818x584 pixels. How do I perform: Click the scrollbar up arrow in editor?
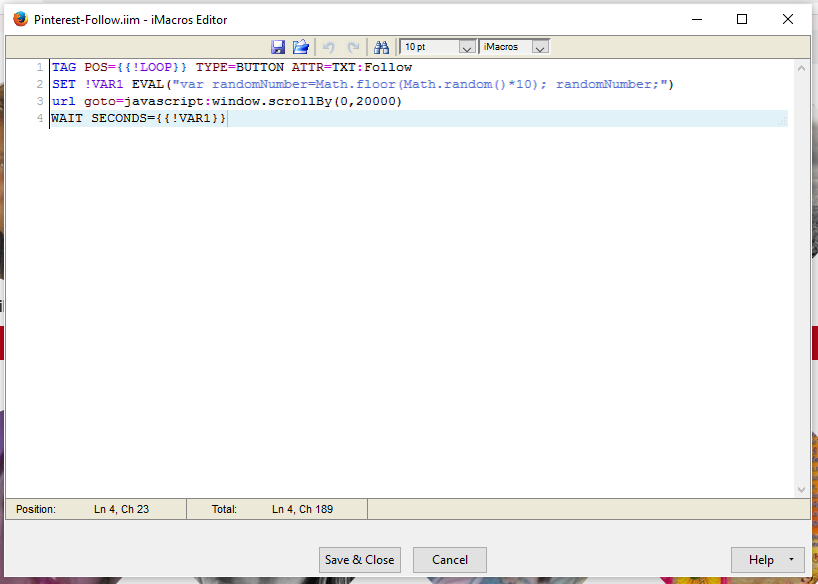801,67
